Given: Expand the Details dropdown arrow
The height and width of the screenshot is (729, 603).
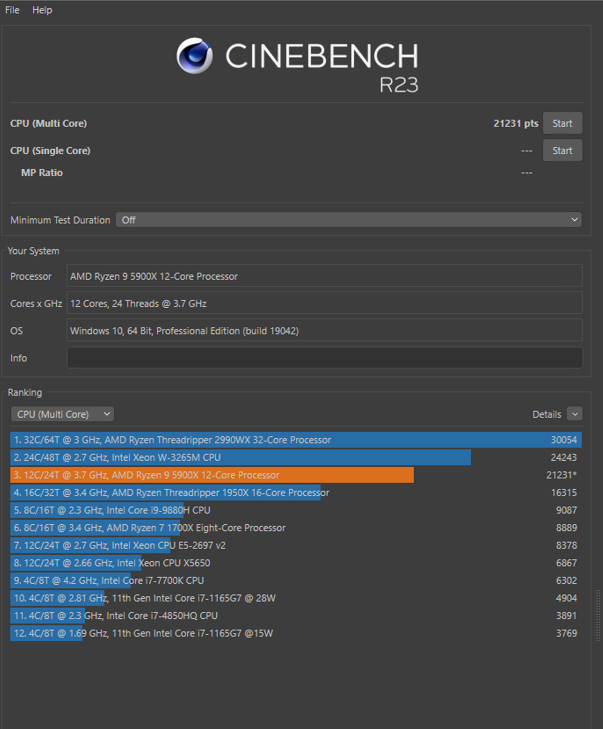Looking at the screenshot, I should (x=575, y=414).
